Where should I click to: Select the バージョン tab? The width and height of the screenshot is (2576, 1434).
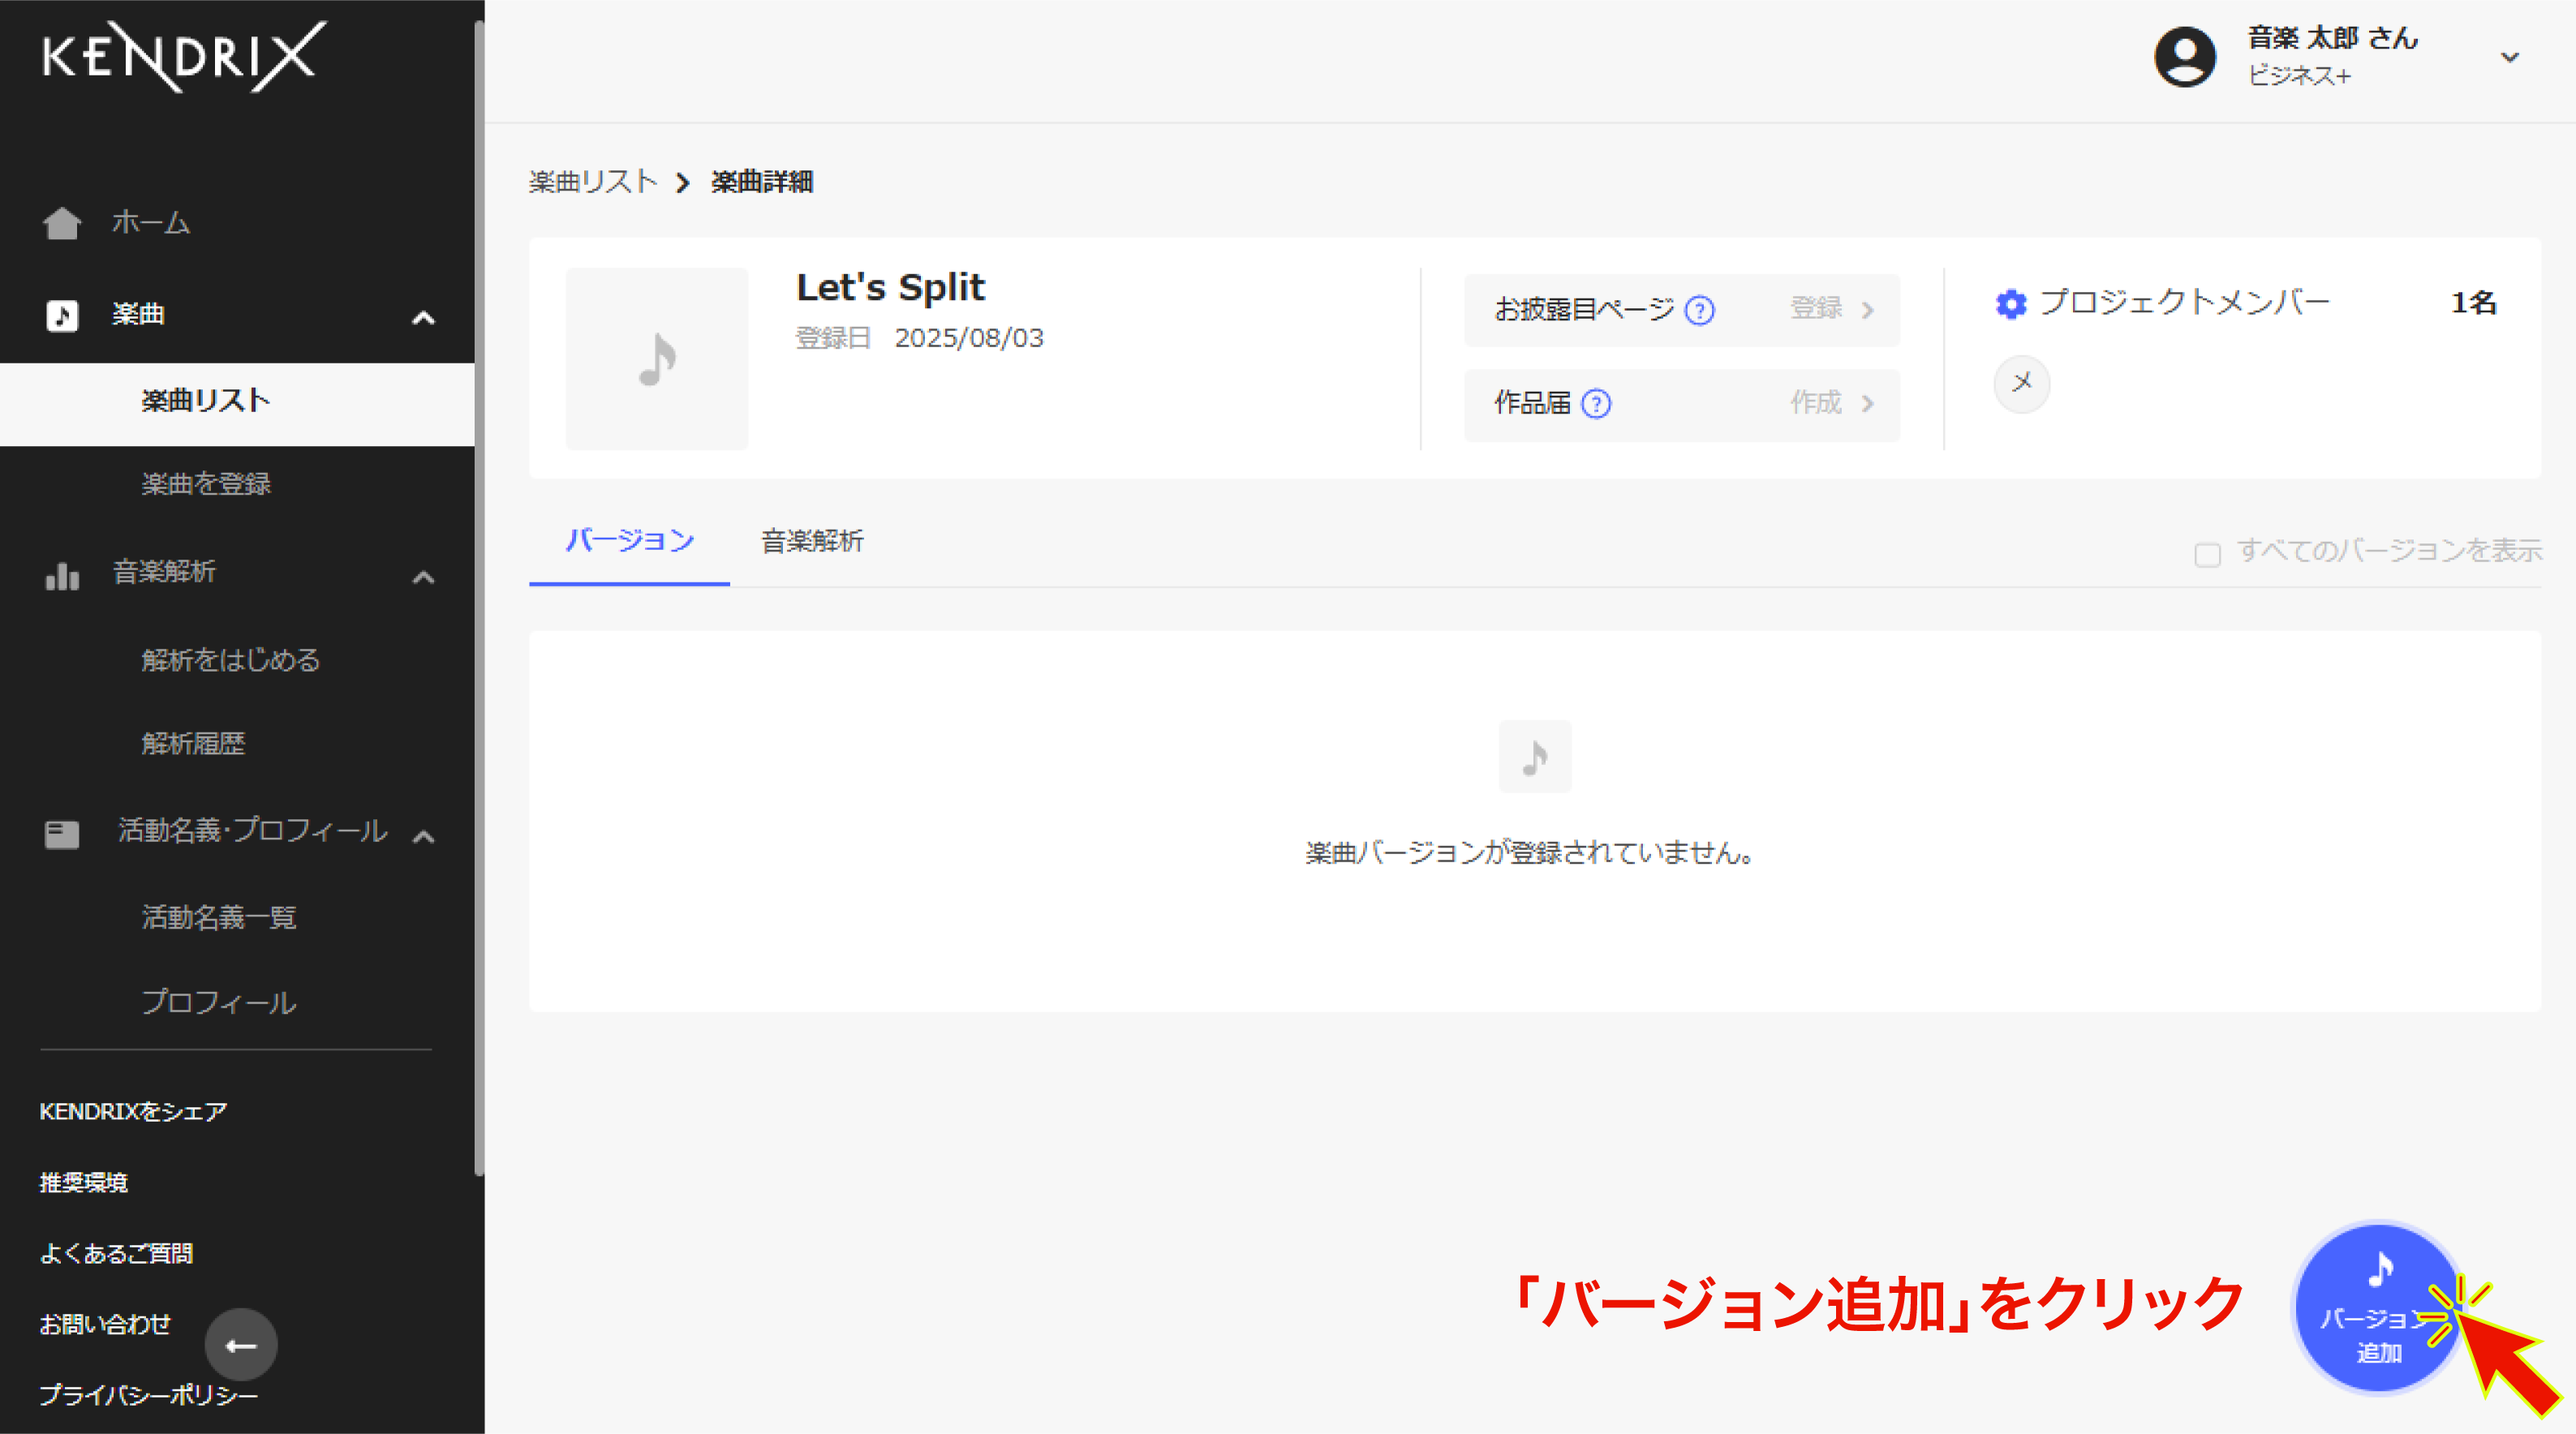click(x=629, y=542)
